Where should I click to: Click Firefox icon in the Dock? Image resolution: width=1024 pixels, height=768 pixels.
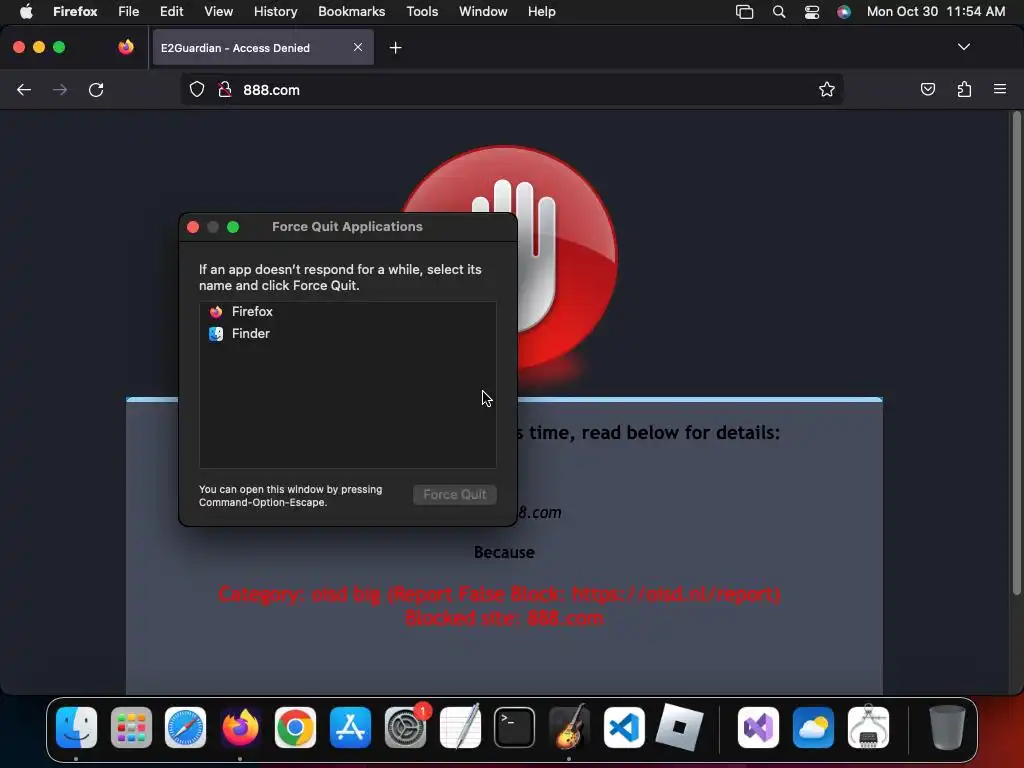[x=240, y=727]
